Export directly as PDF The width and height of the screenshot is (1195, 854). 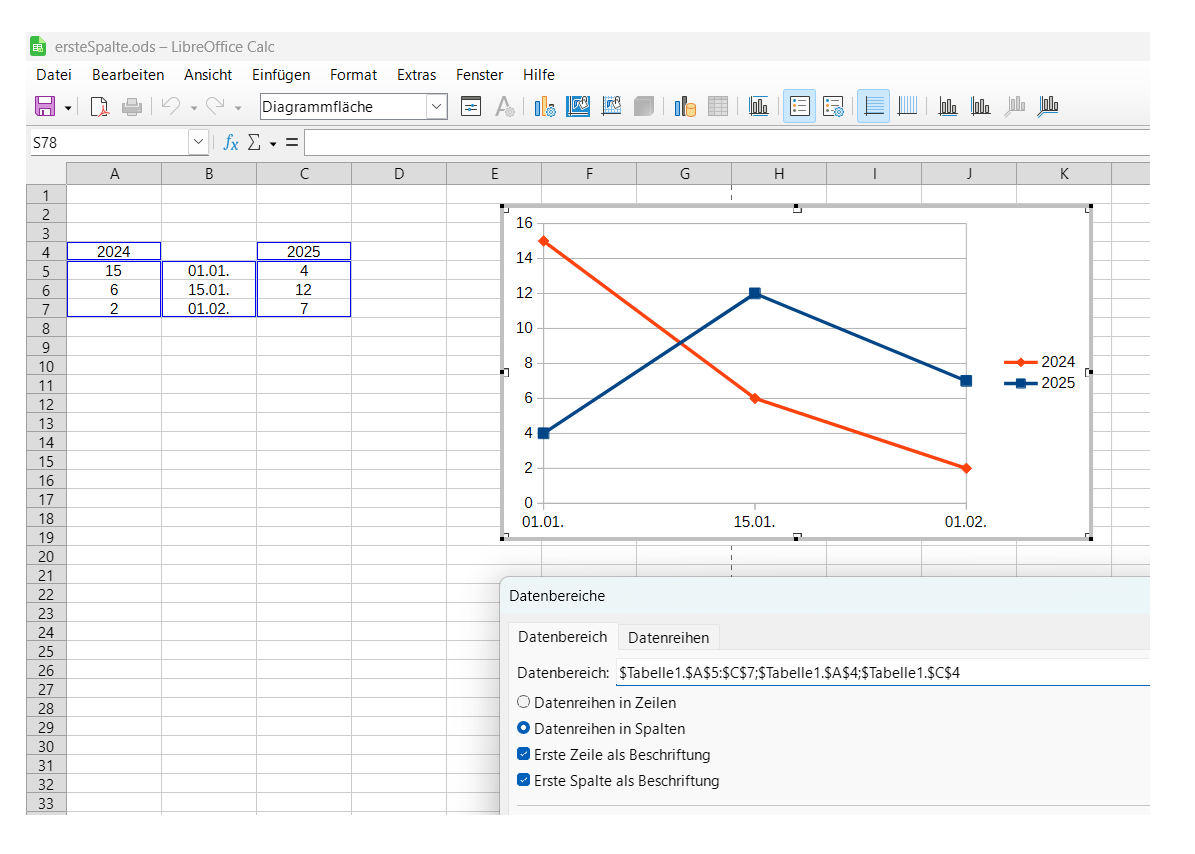(x=99, y=106)
